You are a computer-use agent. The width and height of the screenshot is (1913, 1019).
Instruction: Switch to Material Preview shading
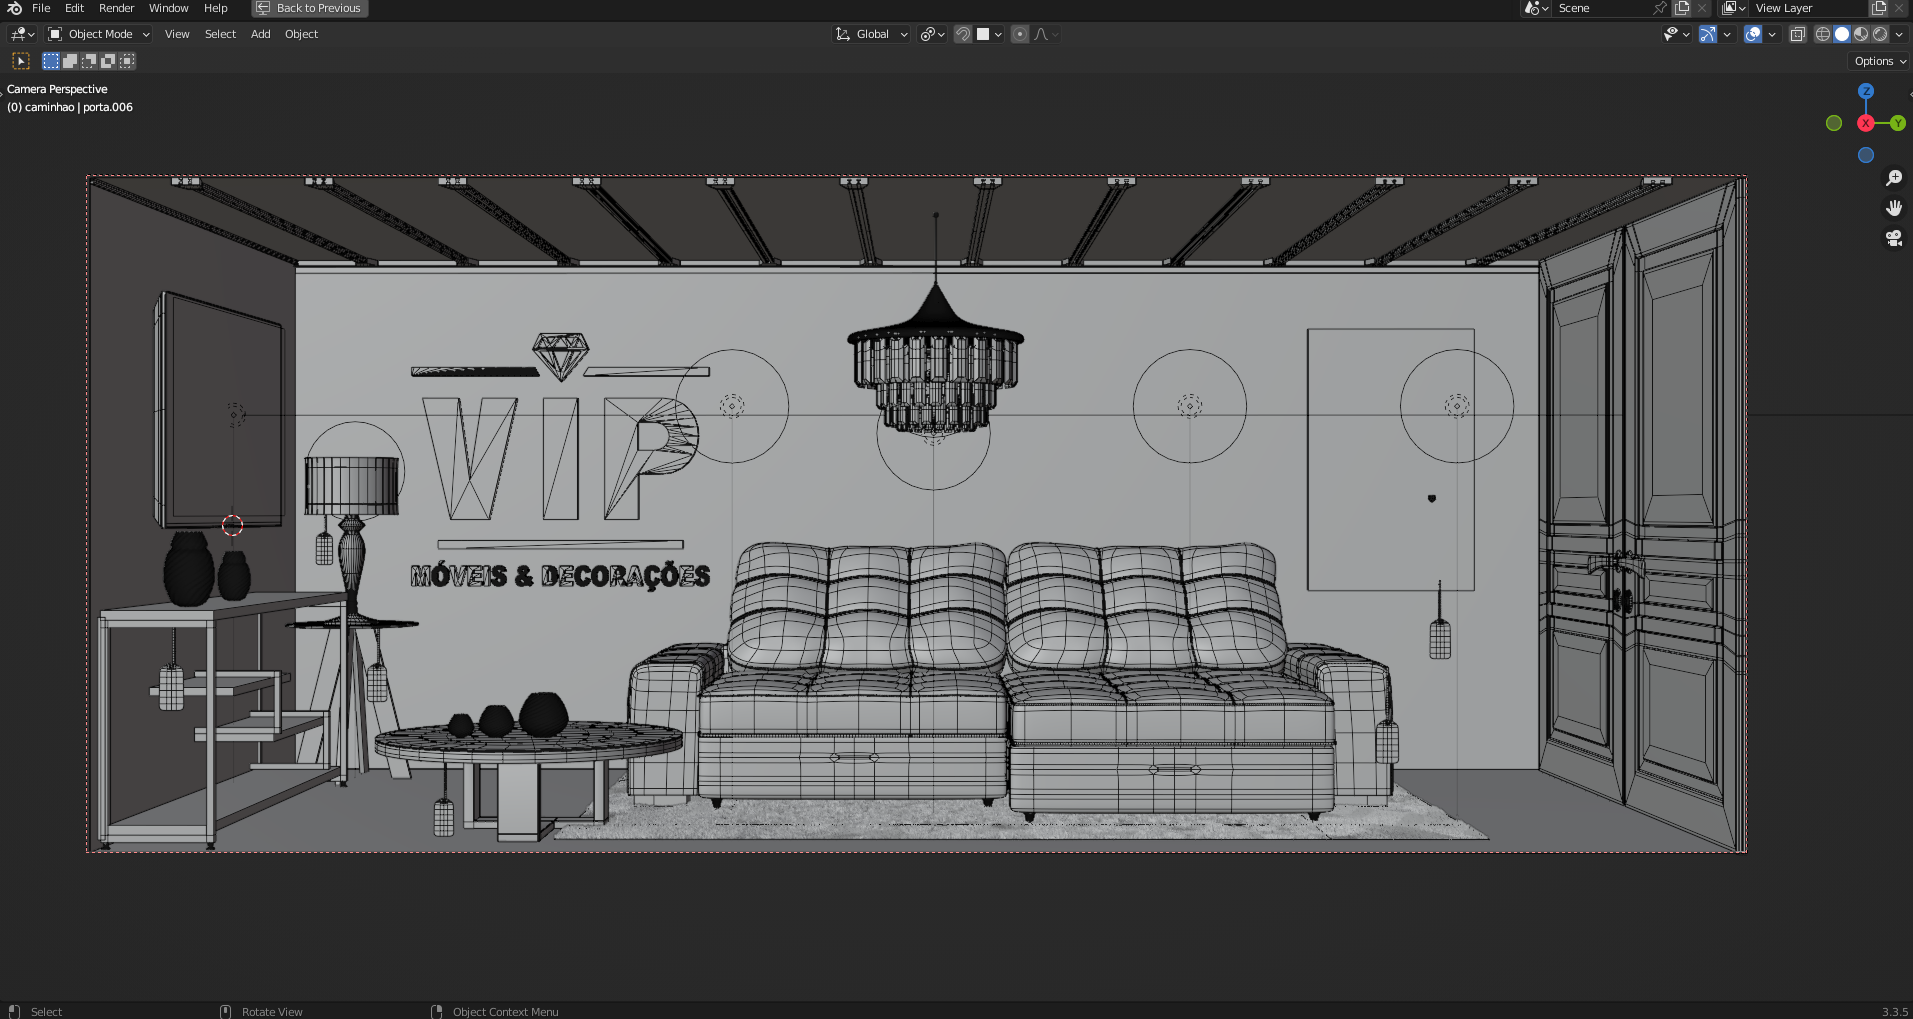[x=1861, y=34]
